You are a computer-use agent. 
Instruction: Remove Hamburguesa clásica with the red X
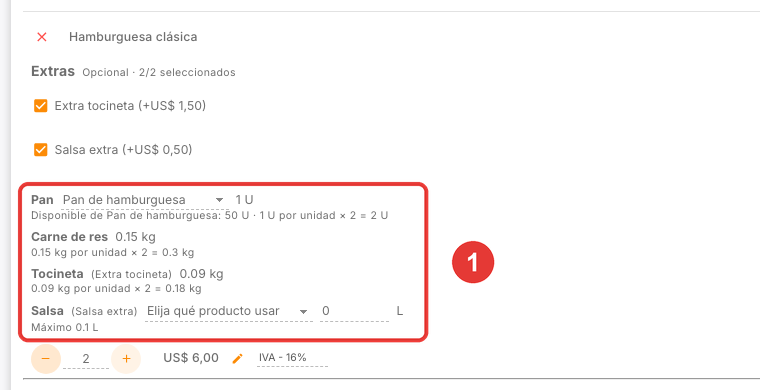click(42, 37)
